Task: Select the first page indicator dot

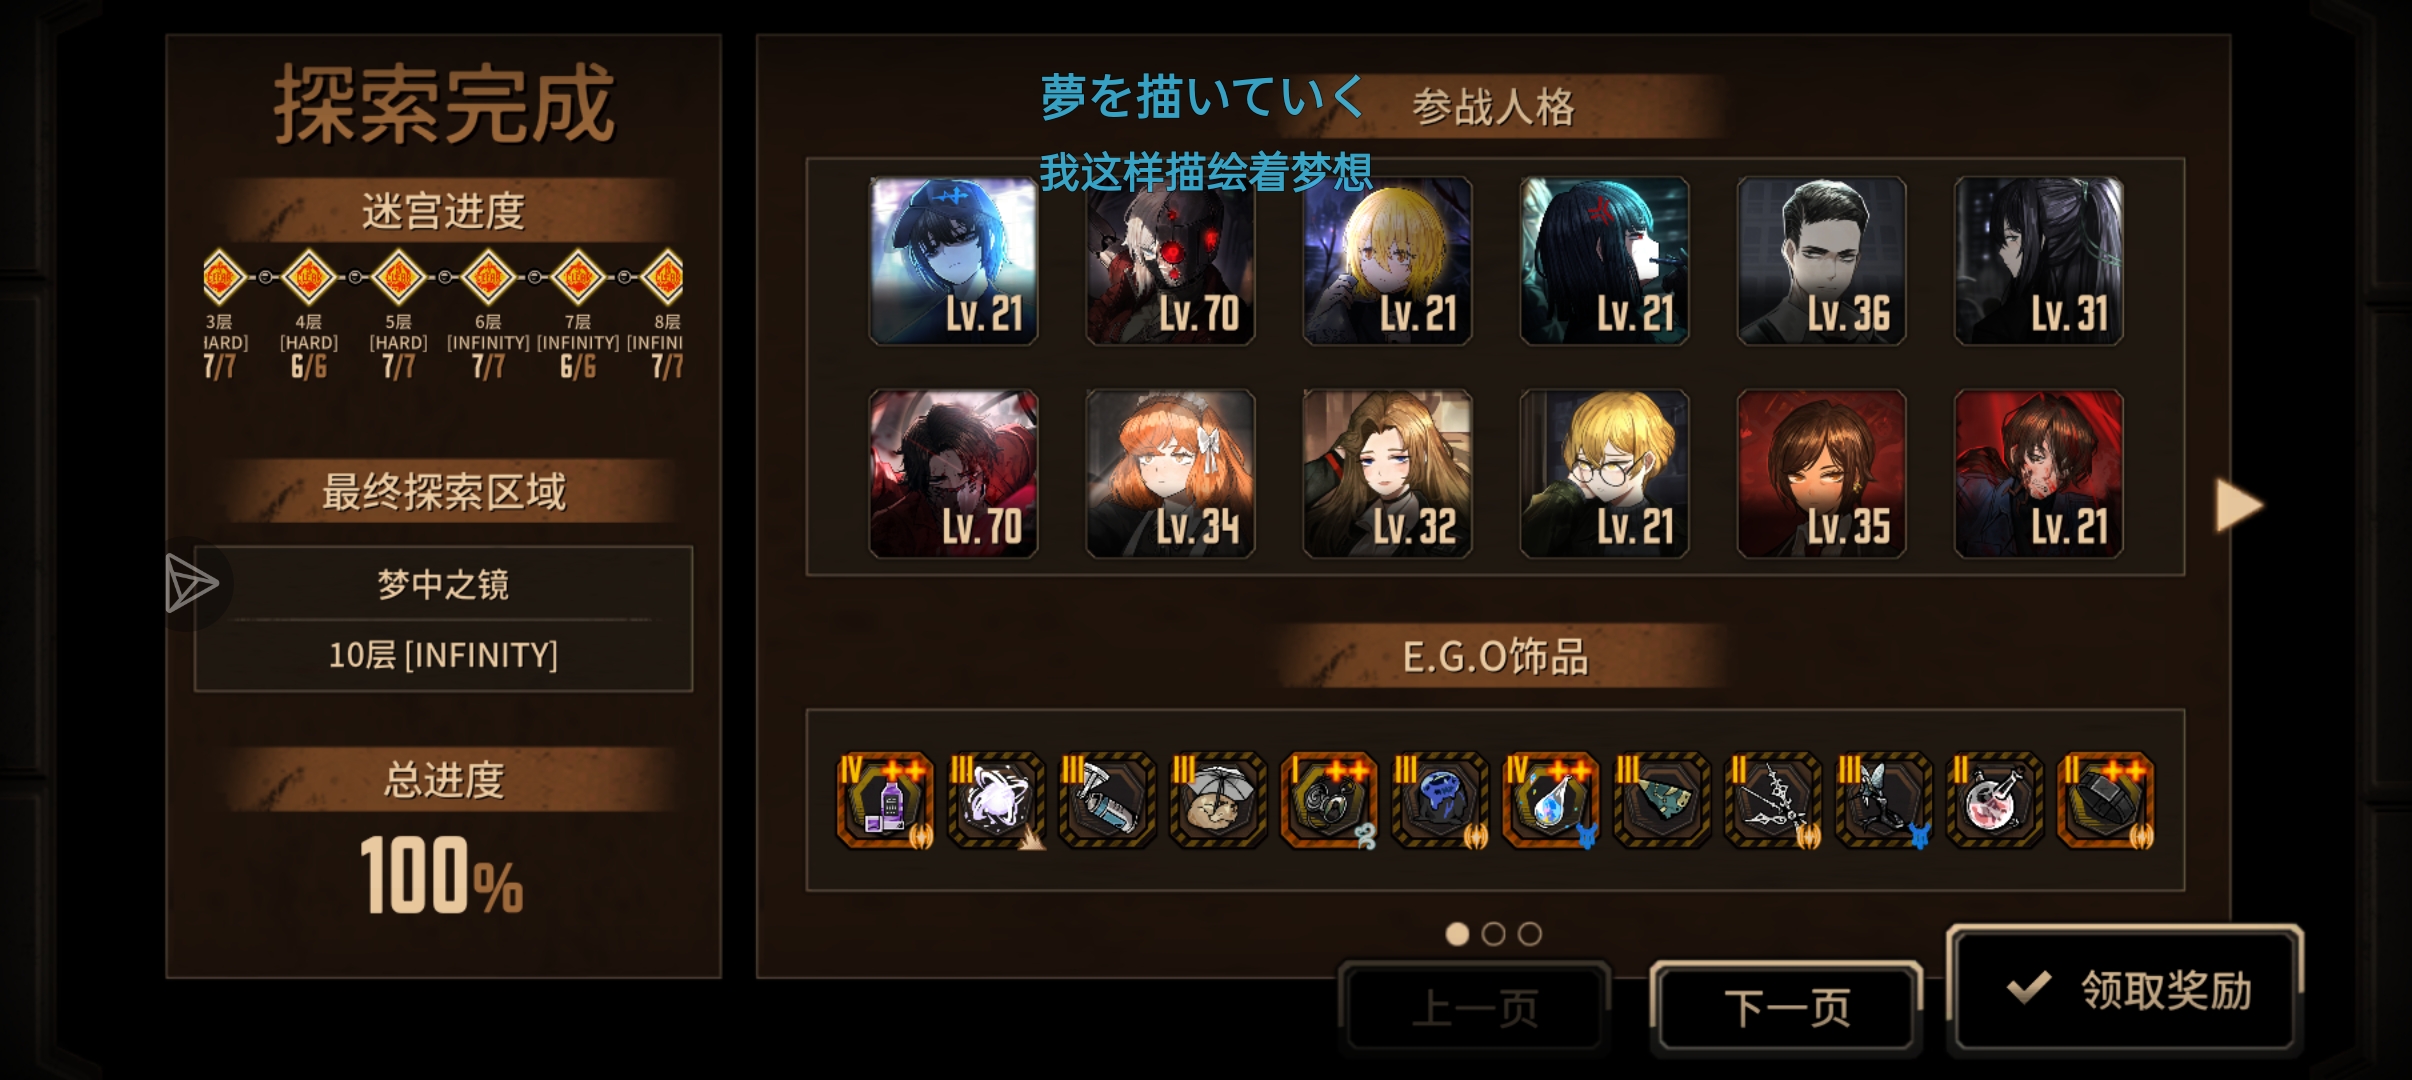Action: coord(1457,934)
